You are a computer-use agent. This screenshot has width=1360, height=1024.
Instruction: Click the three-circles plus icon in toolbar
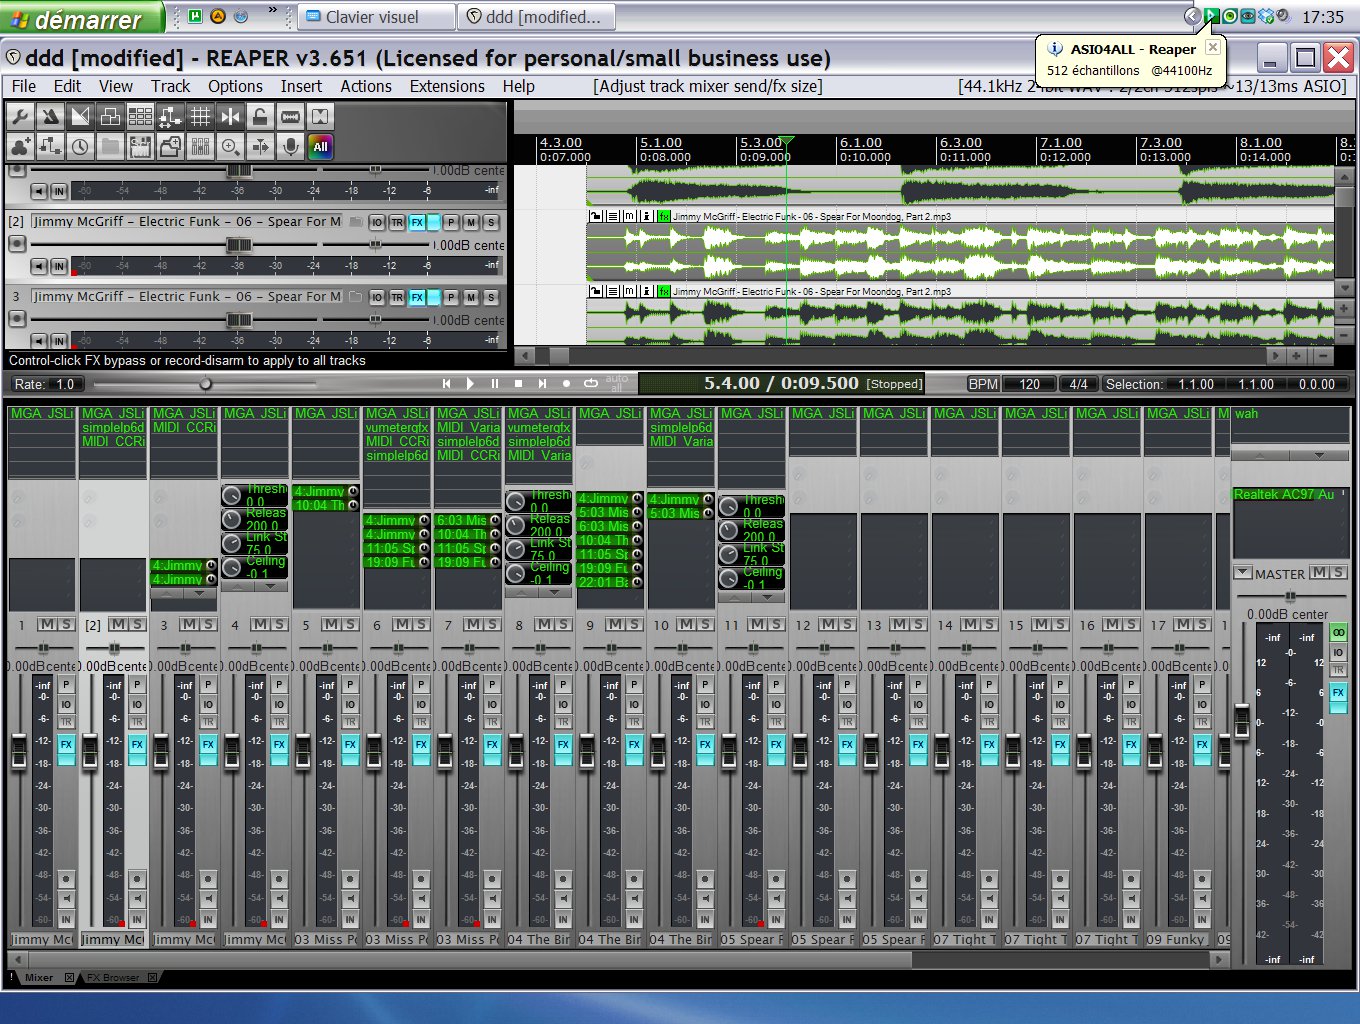click(x=20, y=147)
